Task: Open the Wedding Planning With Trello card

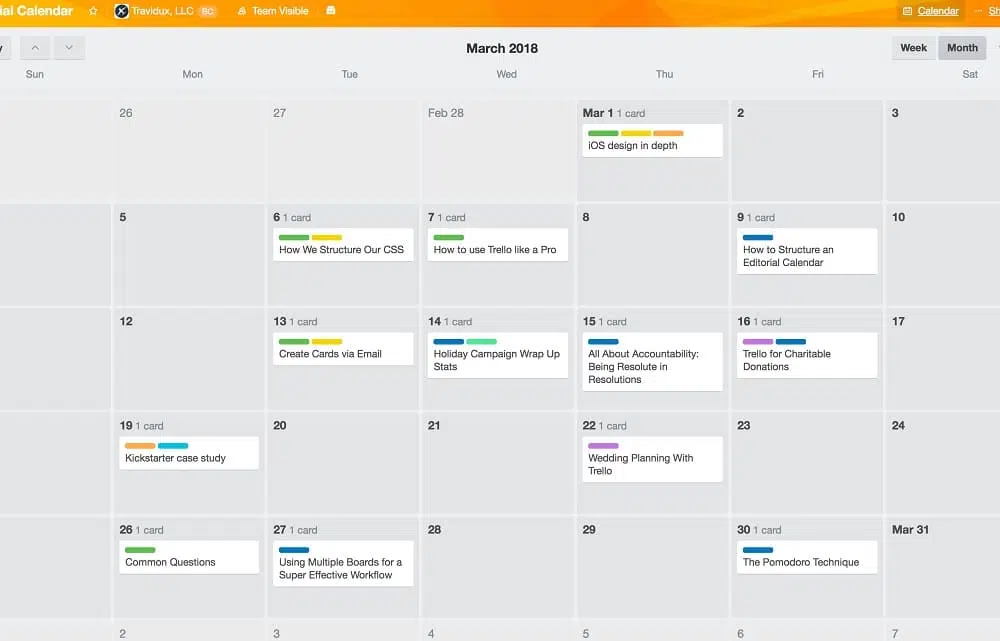Action: tap(652, 460)
